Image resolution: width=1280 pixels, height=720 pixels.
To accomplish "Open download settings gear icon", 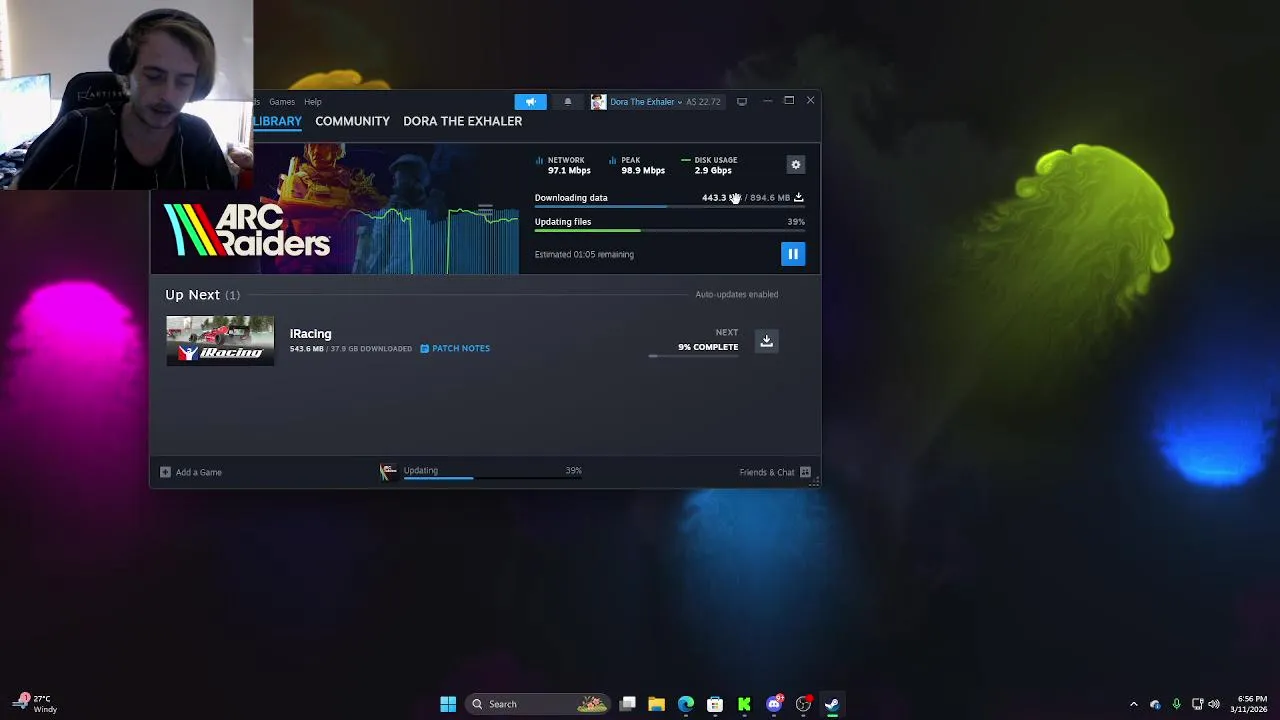I will (796, 165).
